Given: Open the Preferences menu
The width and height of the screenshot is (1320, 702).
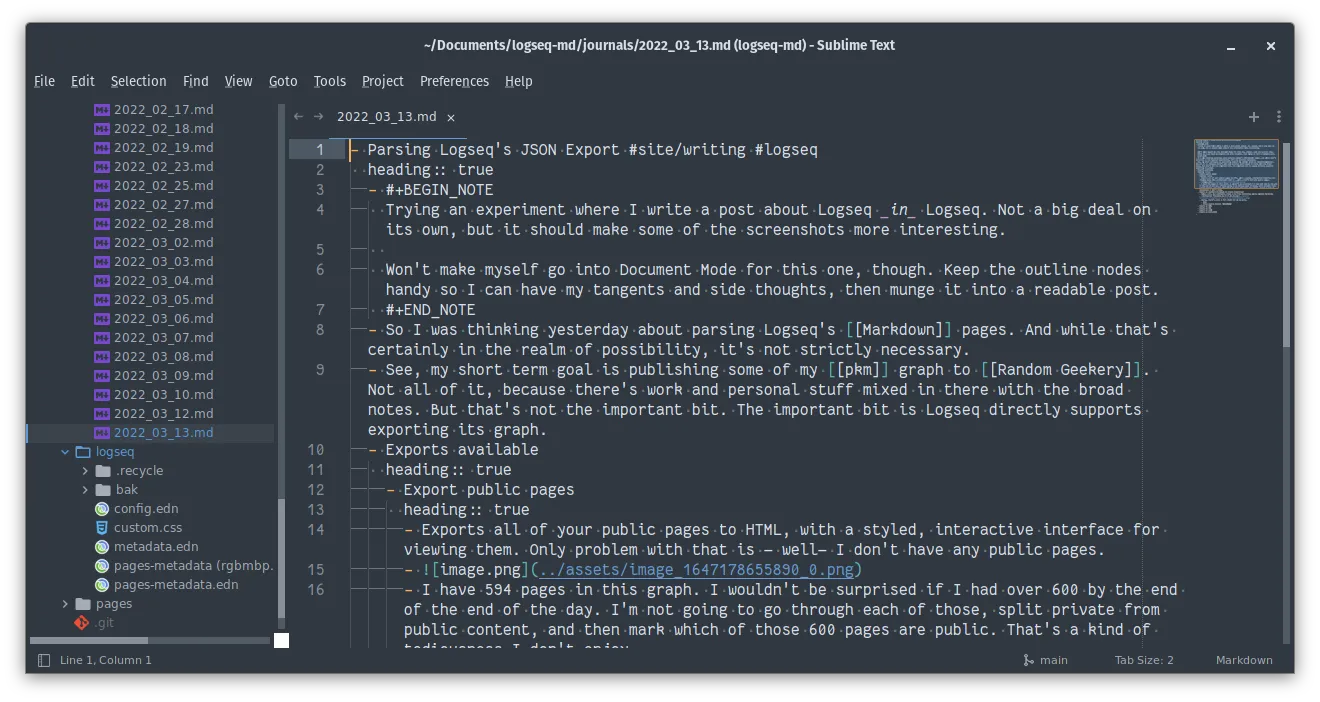Looking at the screenshot, I should pyautogui.click(x=454, y=81).
